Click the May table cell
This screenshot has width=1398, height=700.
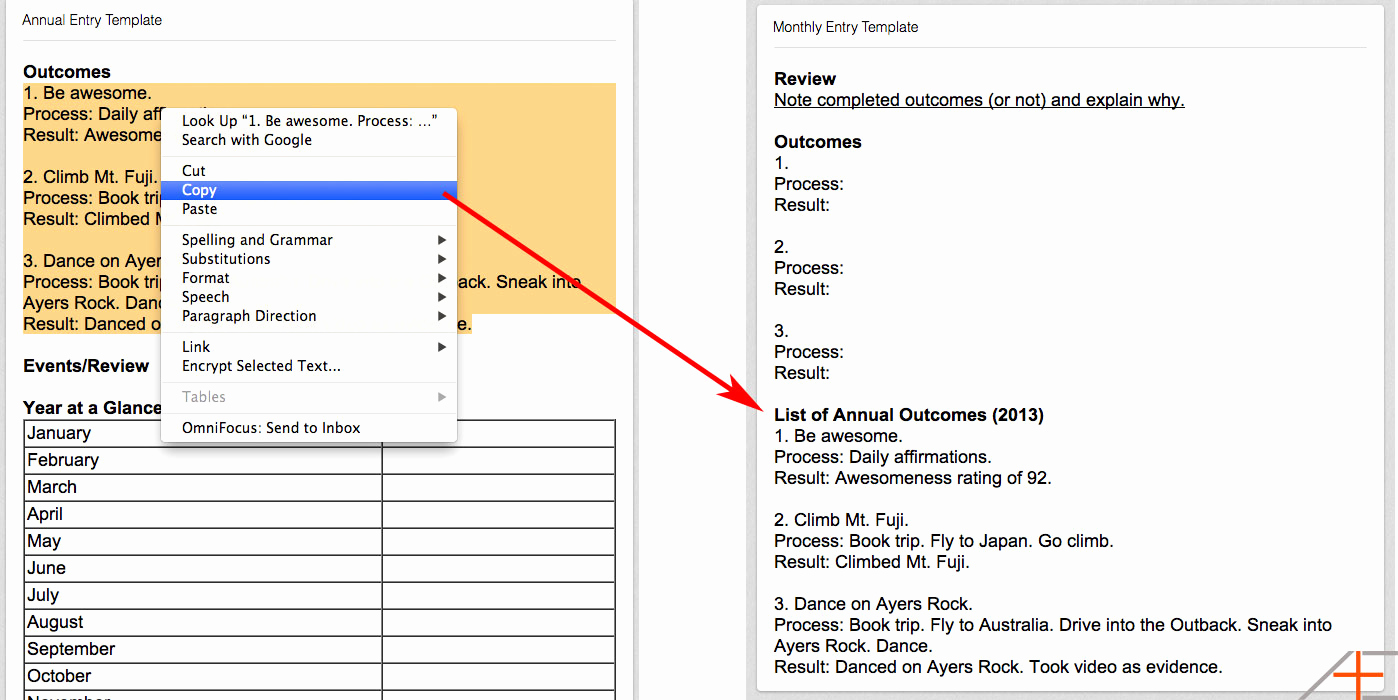pos(203,541)
